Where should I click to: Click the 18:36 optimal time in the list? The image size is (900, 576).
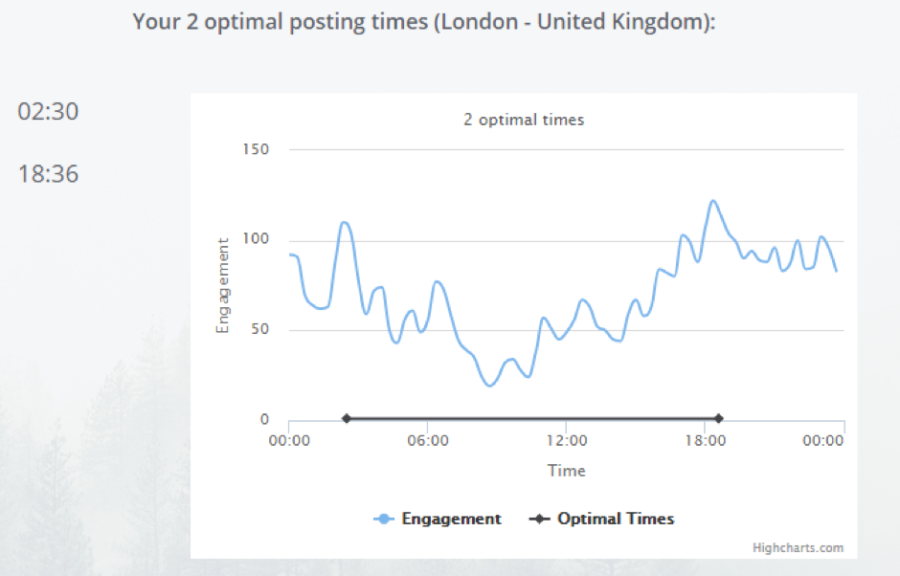[48, 175]
